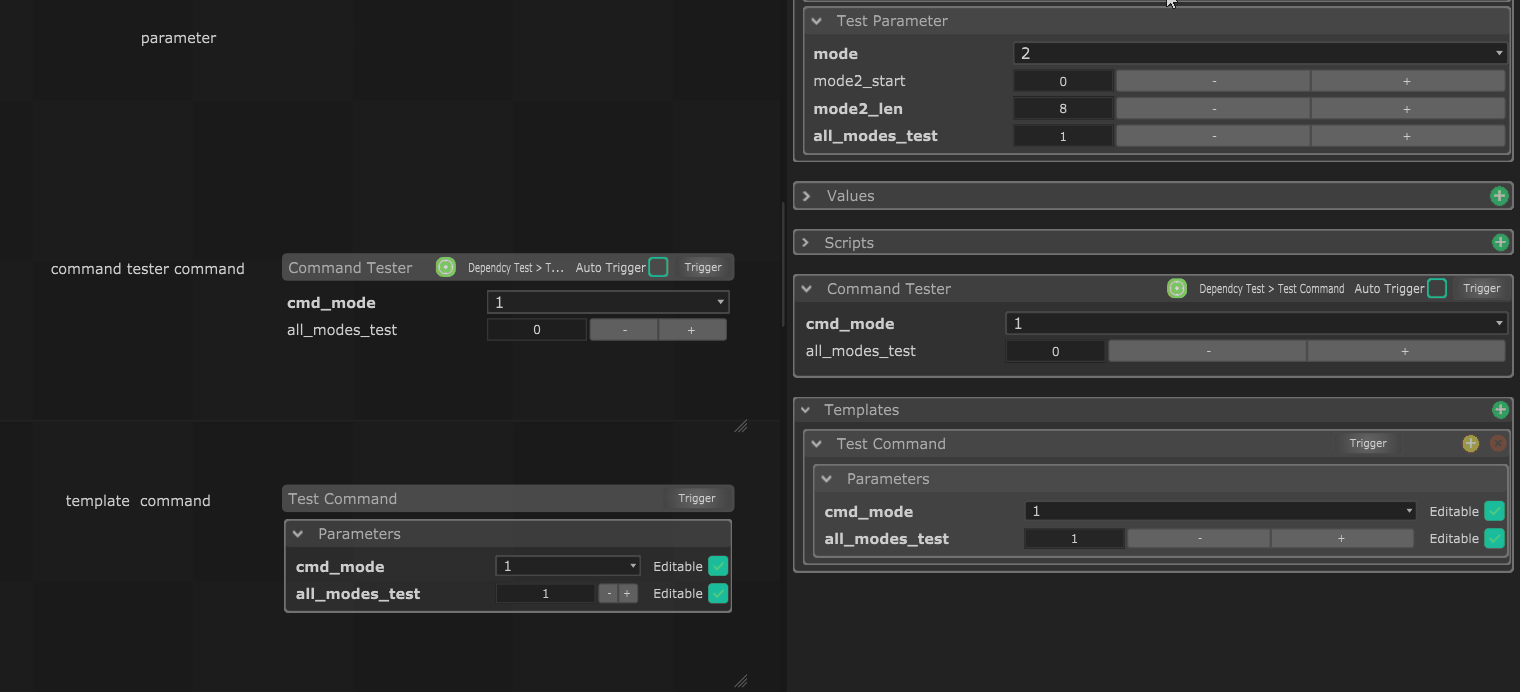Viewport: 1520px width, 692px height.
Task: Click resize grip of command tester box
Action: click(x=740, y=426)
